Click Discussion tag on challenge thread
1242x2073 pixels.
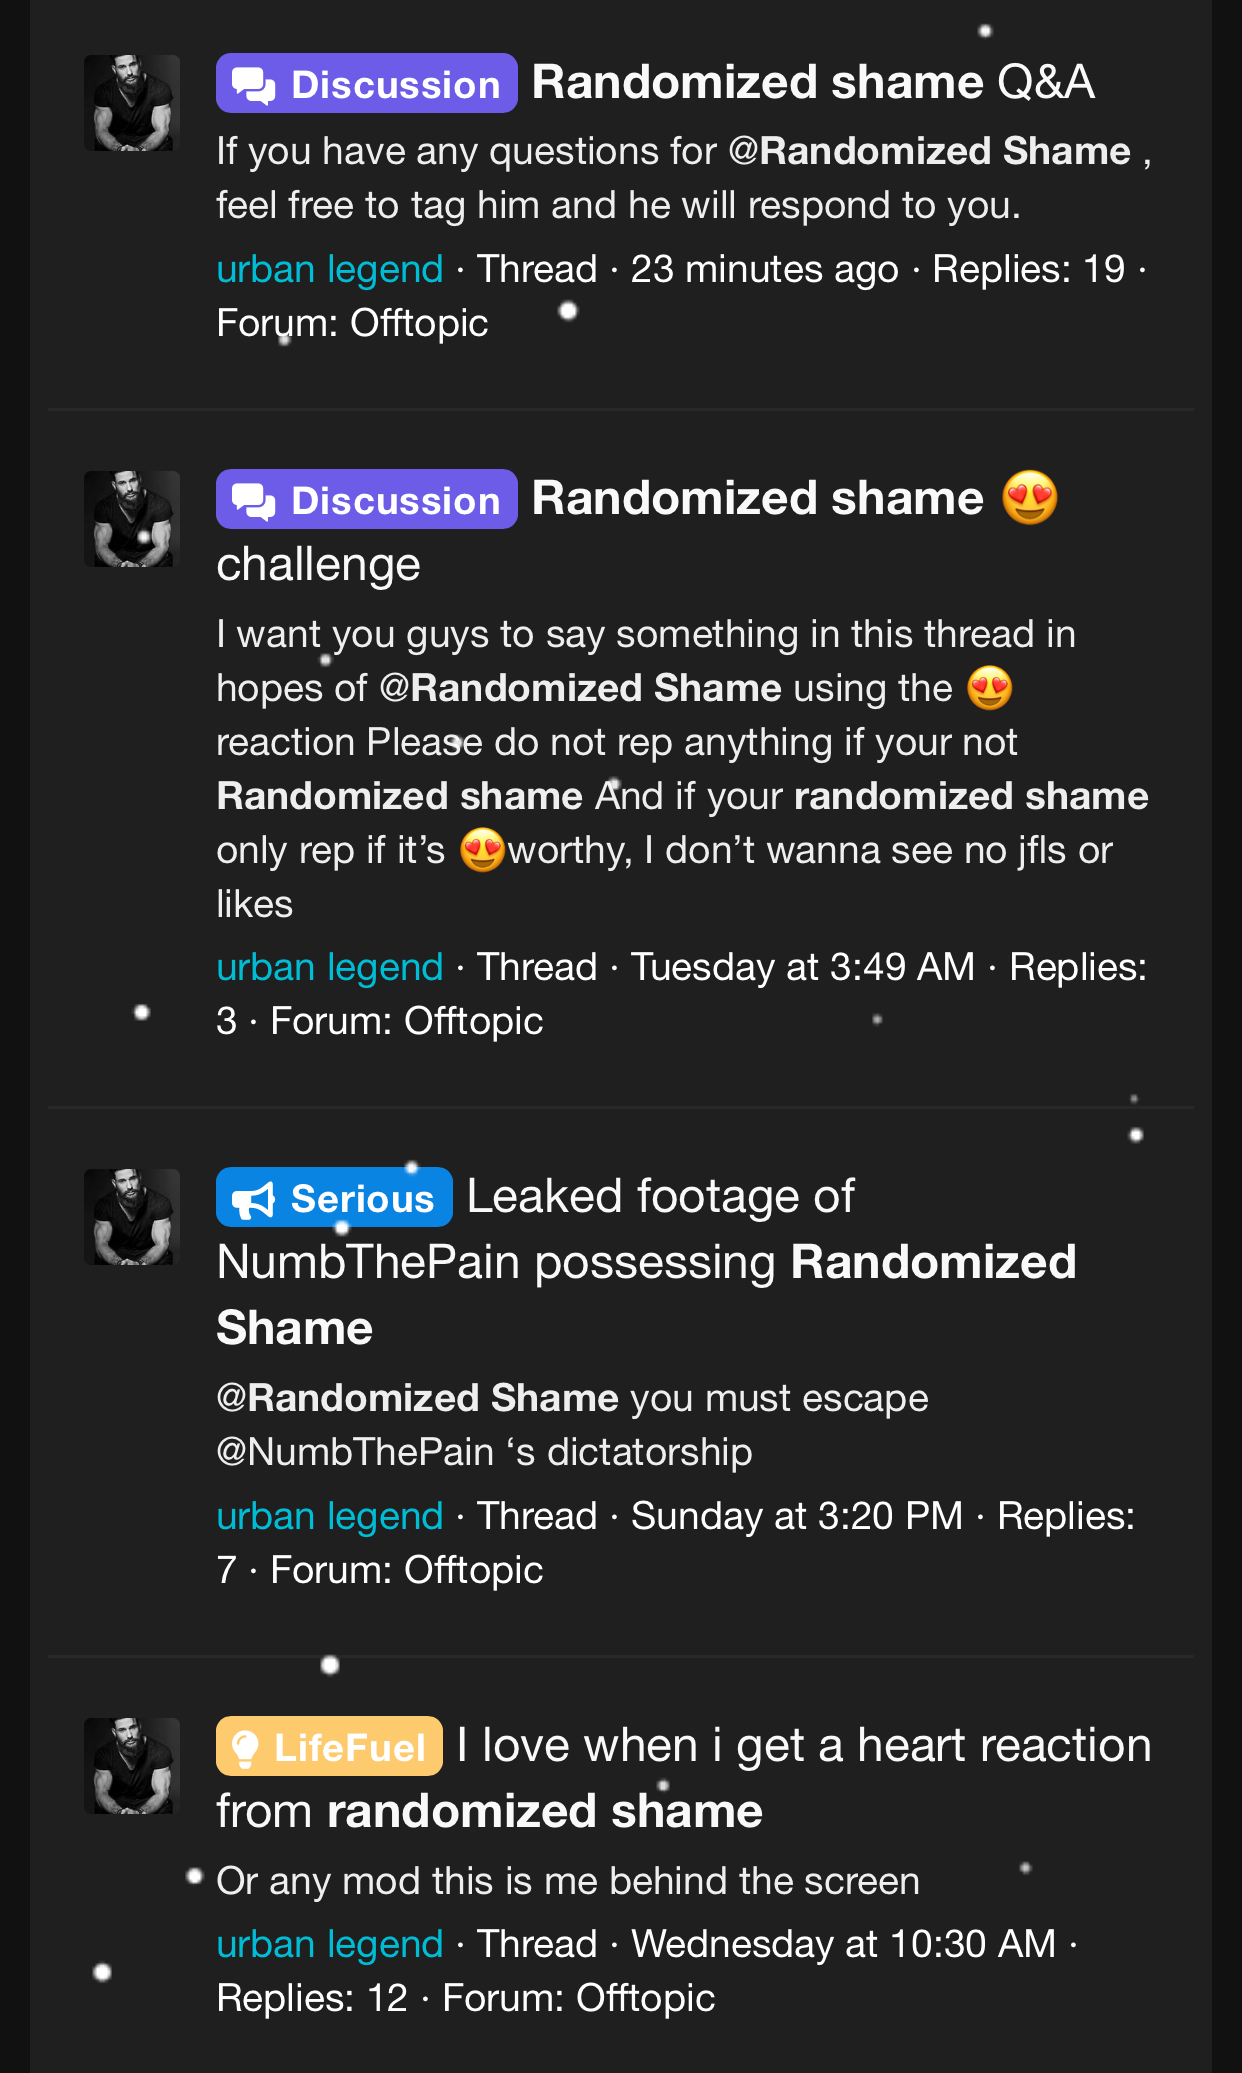click(x=366, y=500)
